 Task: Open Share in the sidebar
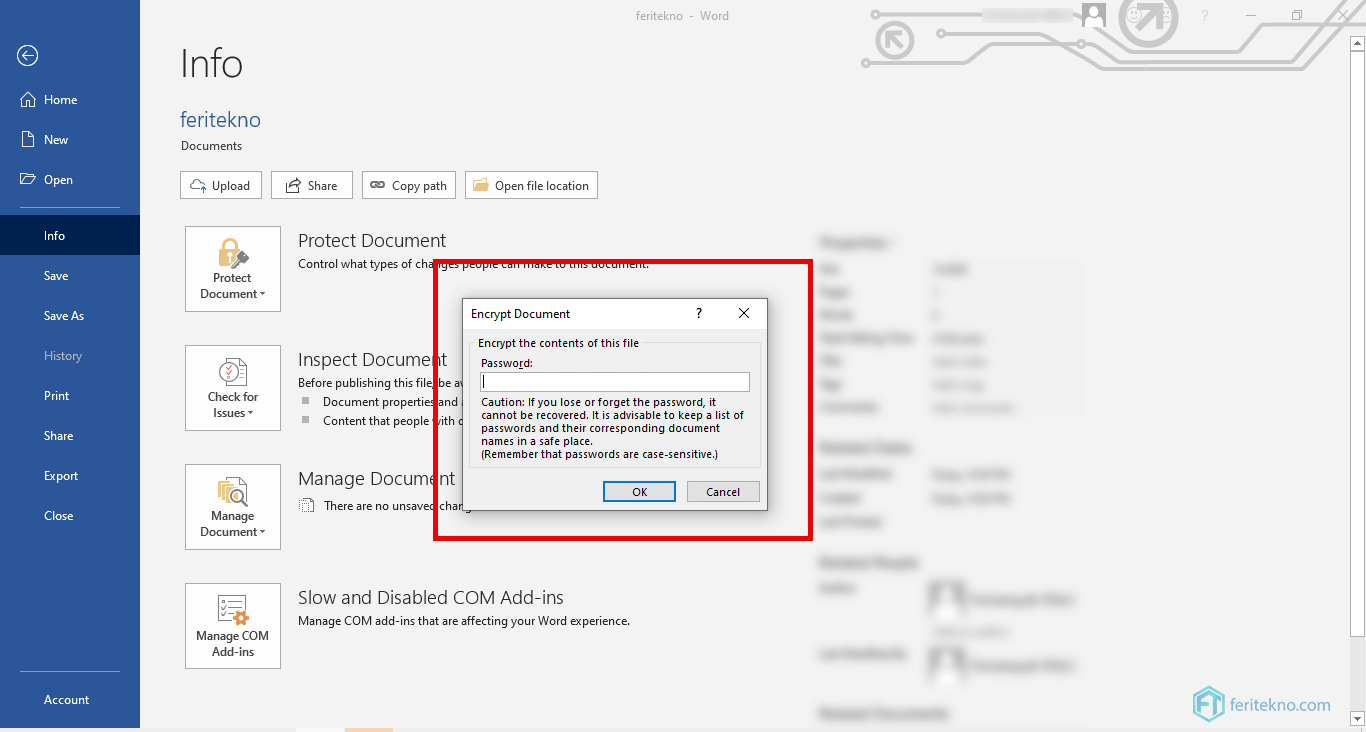(x=70, y=436)
